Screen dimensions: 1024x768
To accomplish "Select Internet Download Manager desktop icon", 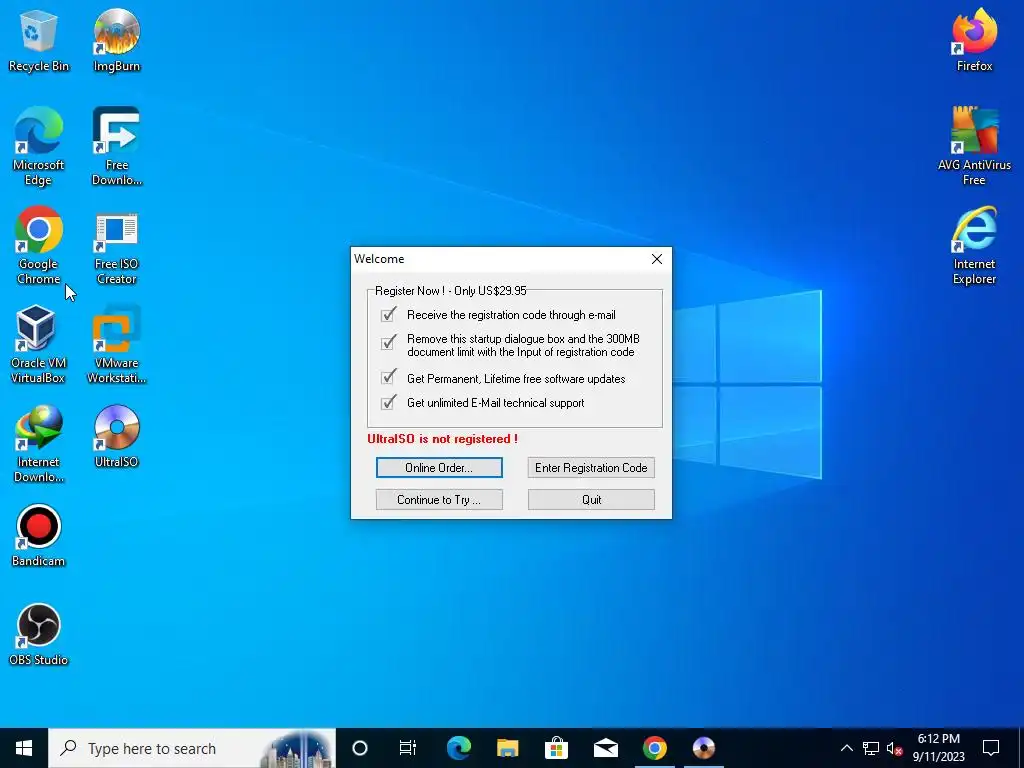I will 39,444.
